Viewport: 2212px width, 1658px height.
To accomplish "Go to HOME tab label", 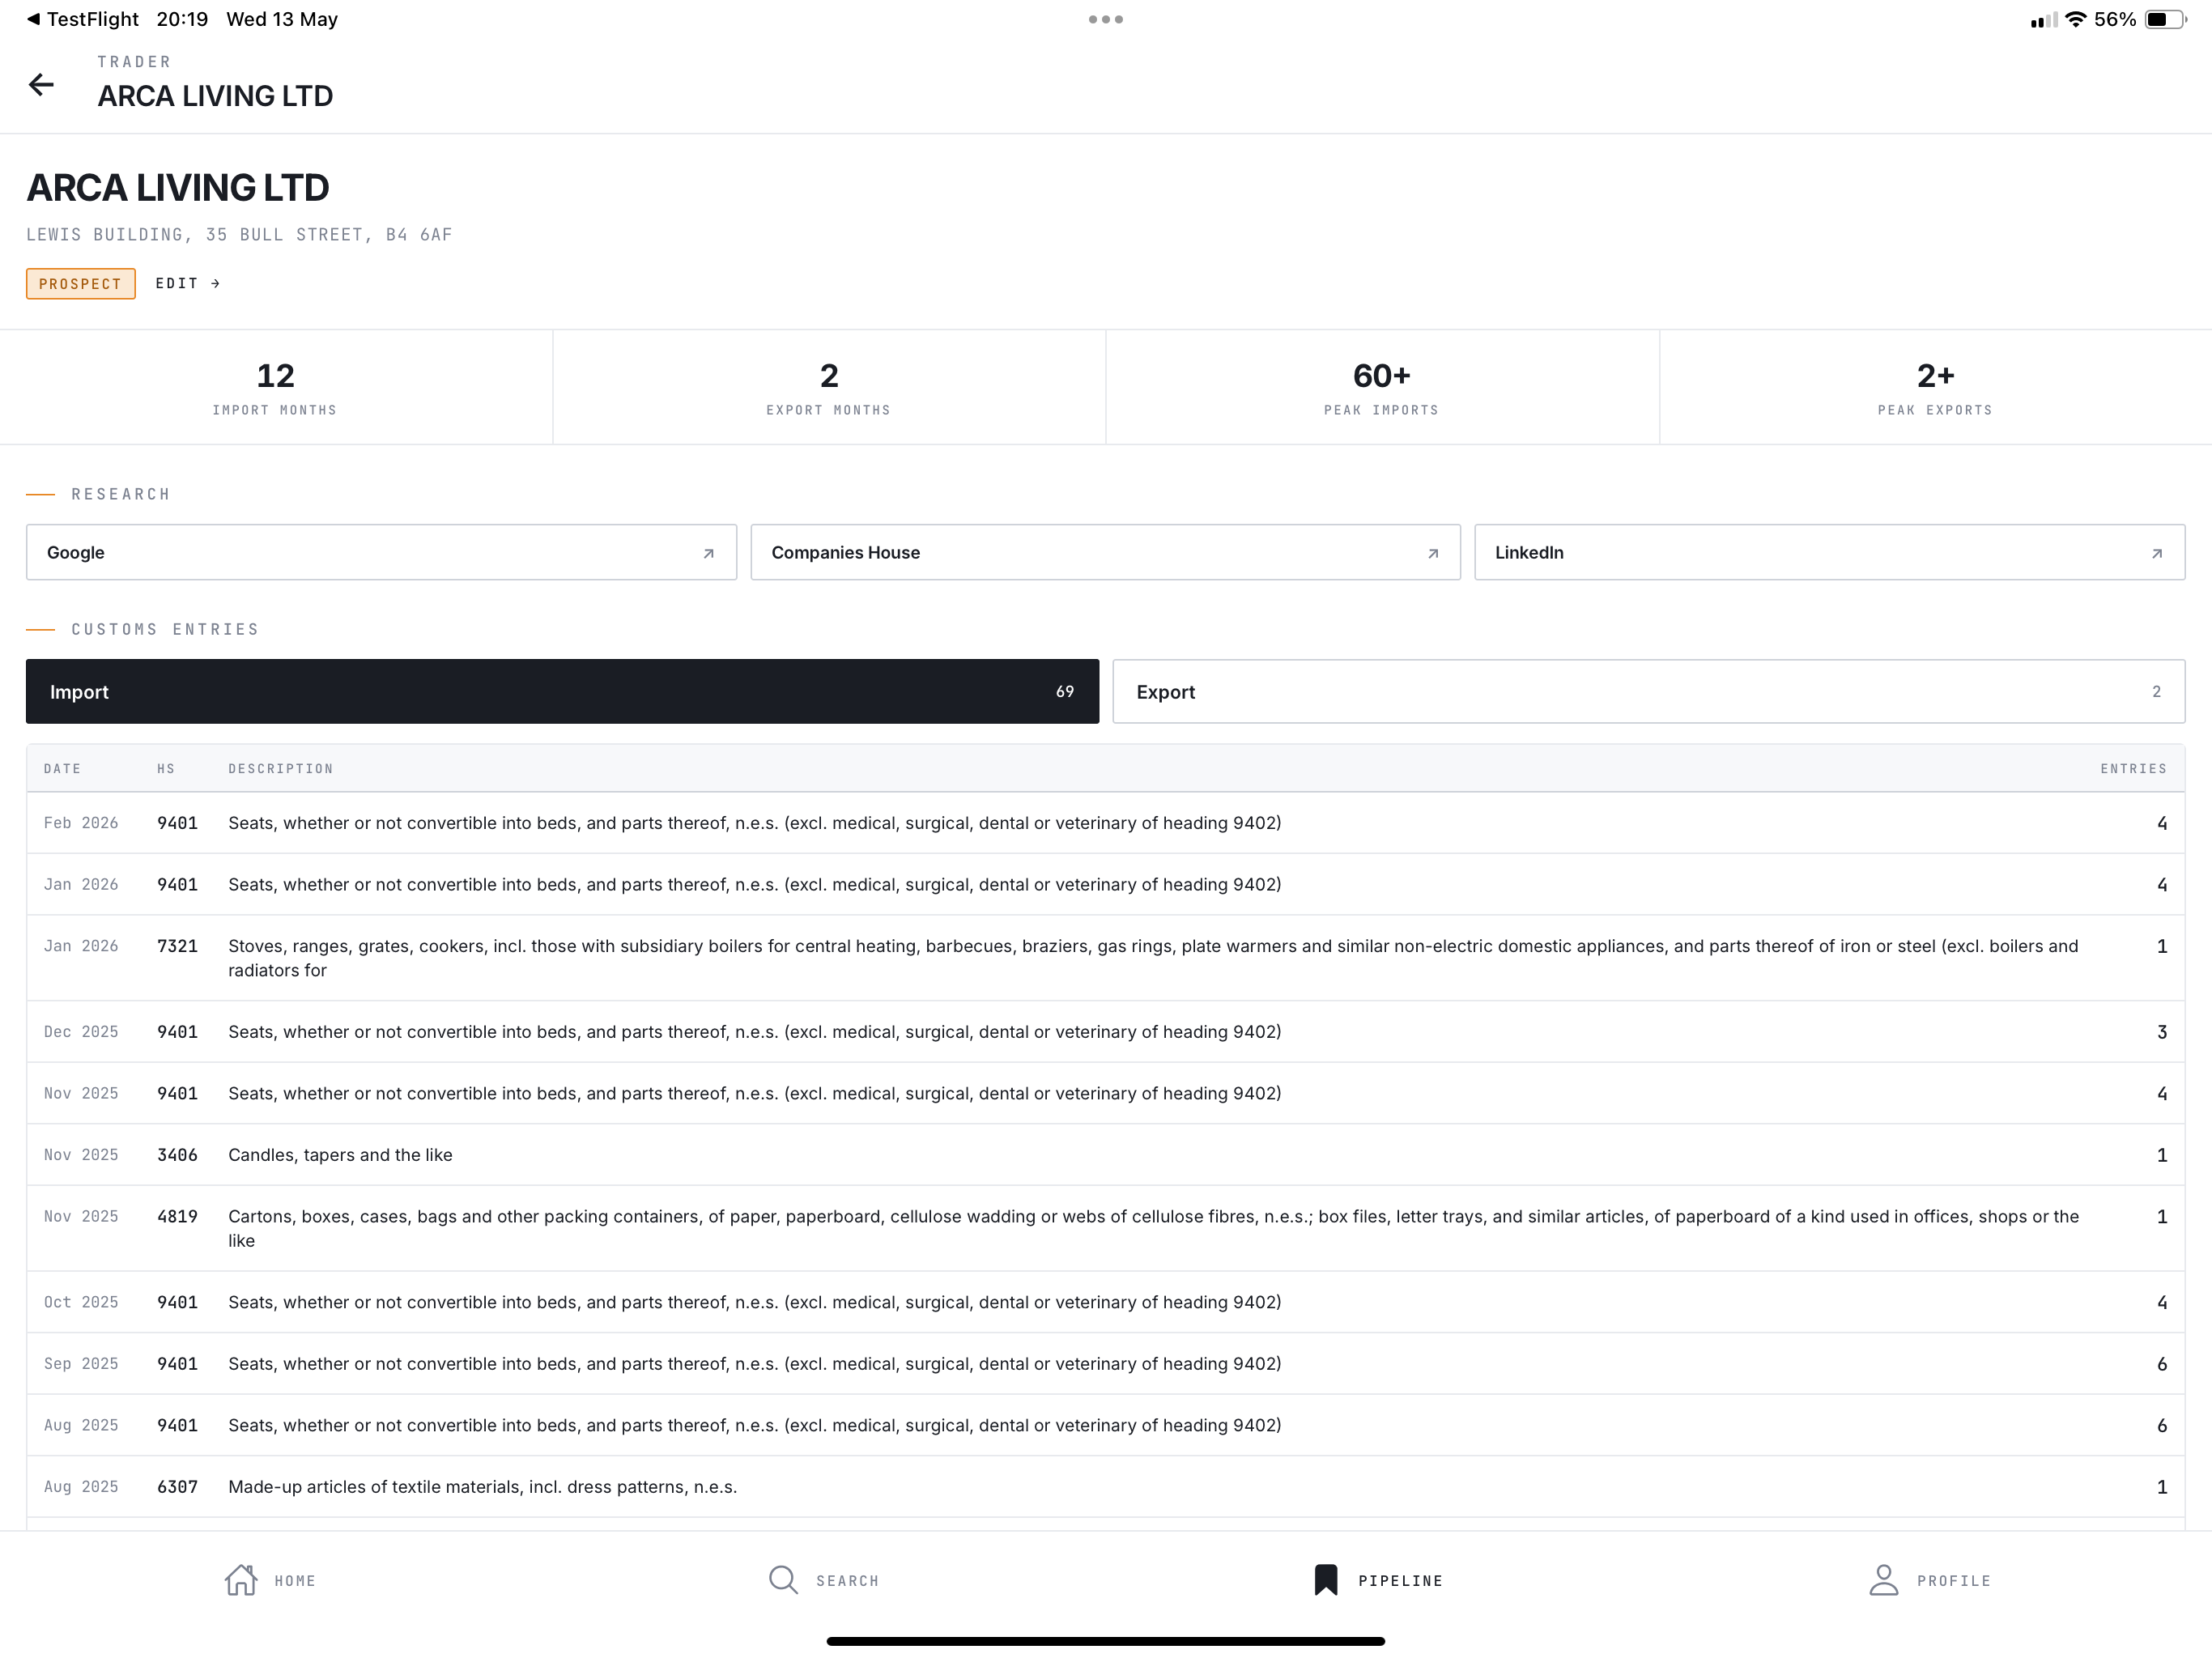I will coord(295,1581).
